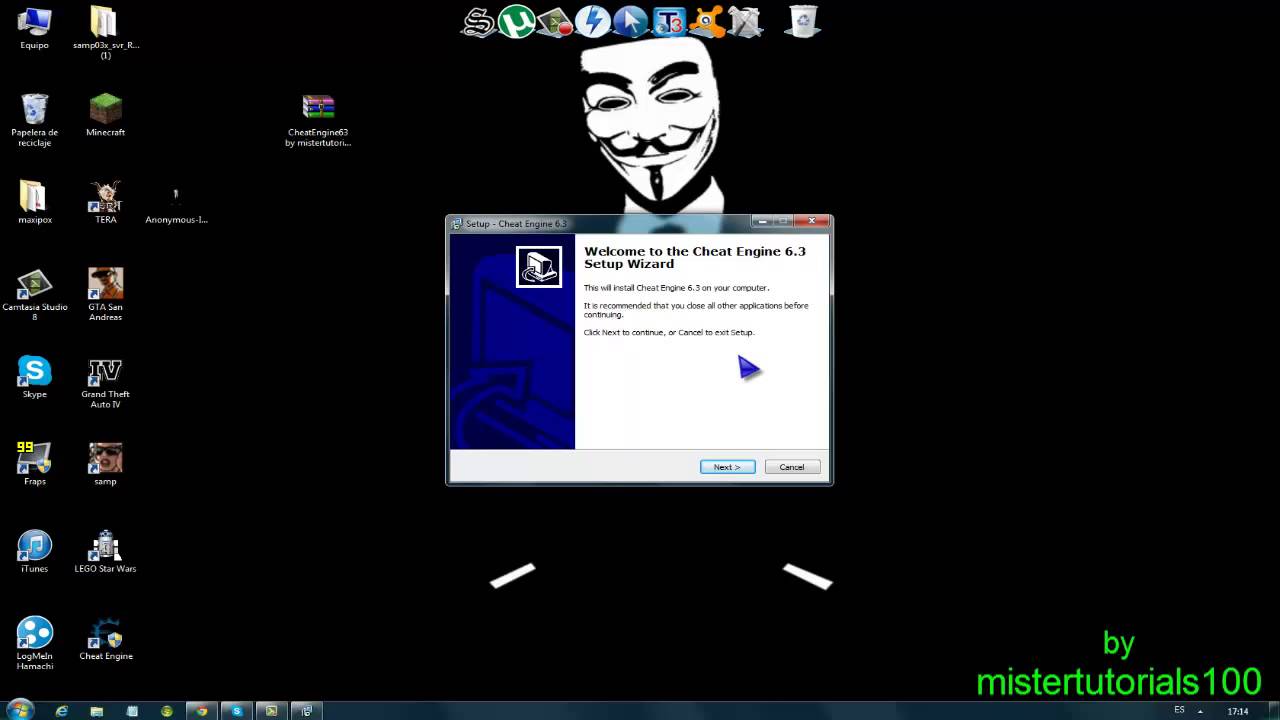Select the Anonymous-1 desktop file
The height and width of the screenshot is (720, 1280).
click(x=176, y=205)
